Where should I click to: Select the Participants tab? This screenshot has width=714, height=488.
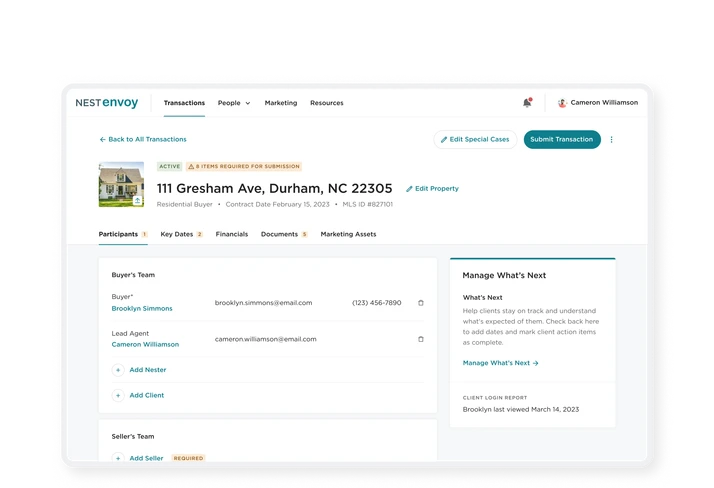pos(123,234)
